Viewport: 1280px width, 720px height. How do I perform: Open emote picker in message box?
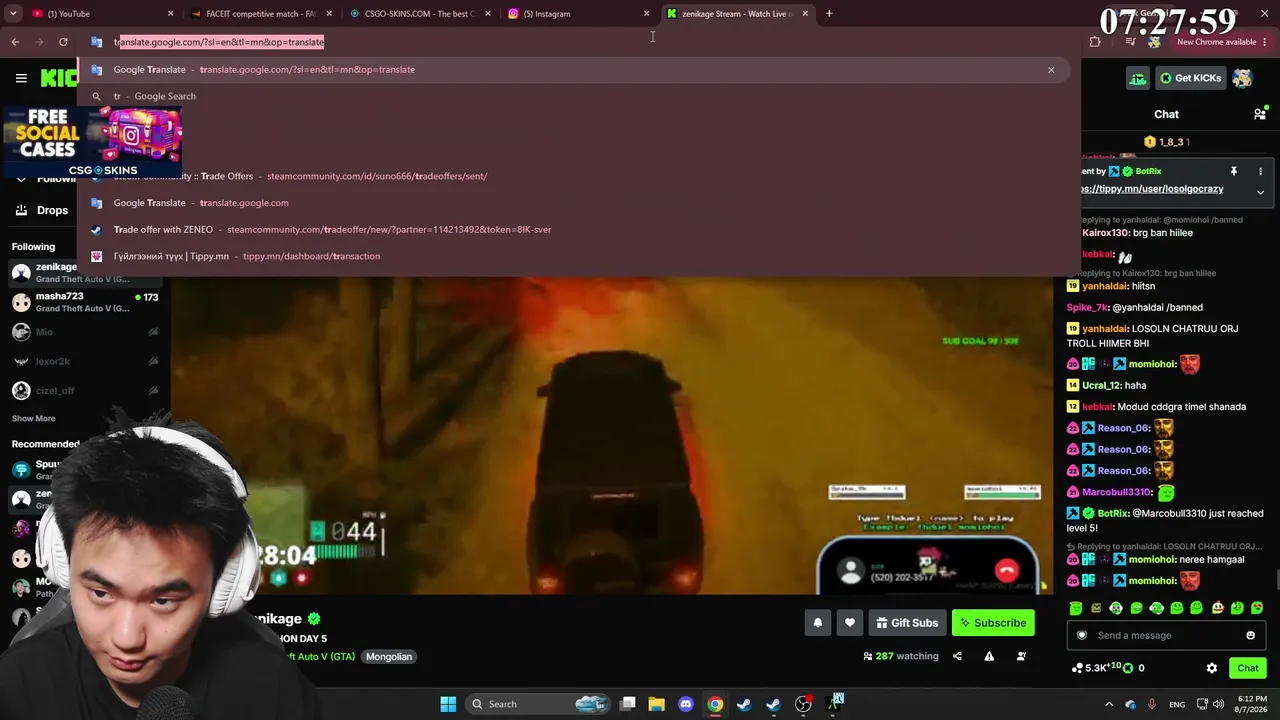(x=1250, y=635)
